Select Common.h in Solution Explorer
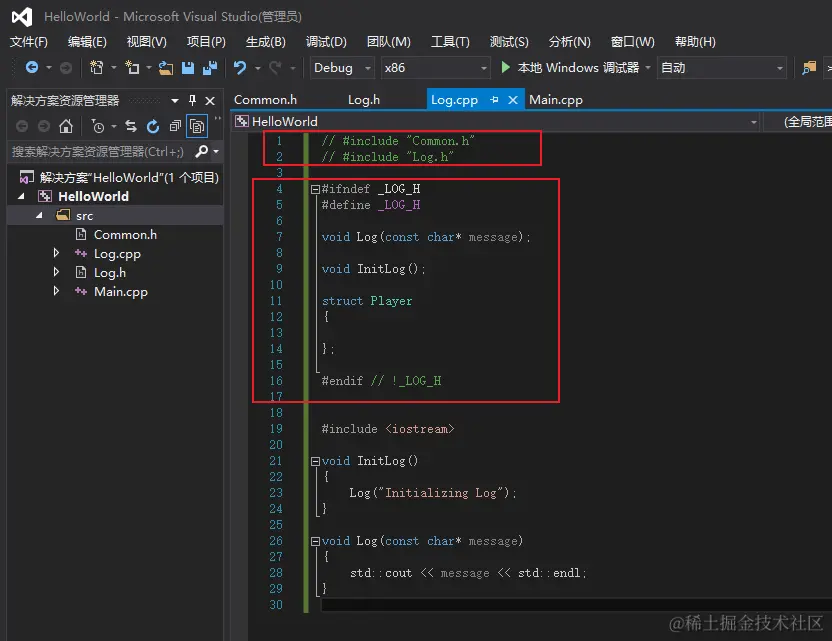The width and height of the screenshot is (832, 641). [x=125, y=235]
